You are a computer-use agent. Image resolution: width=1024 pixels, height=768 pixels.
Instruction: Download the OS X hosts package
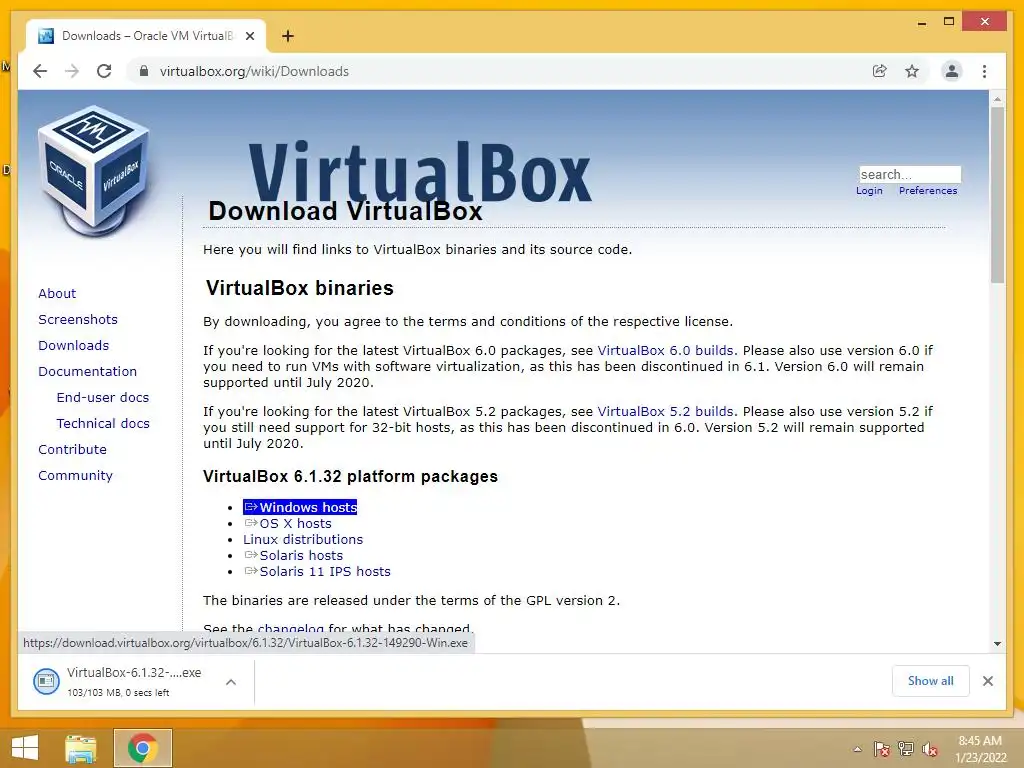tap(288, 524)
